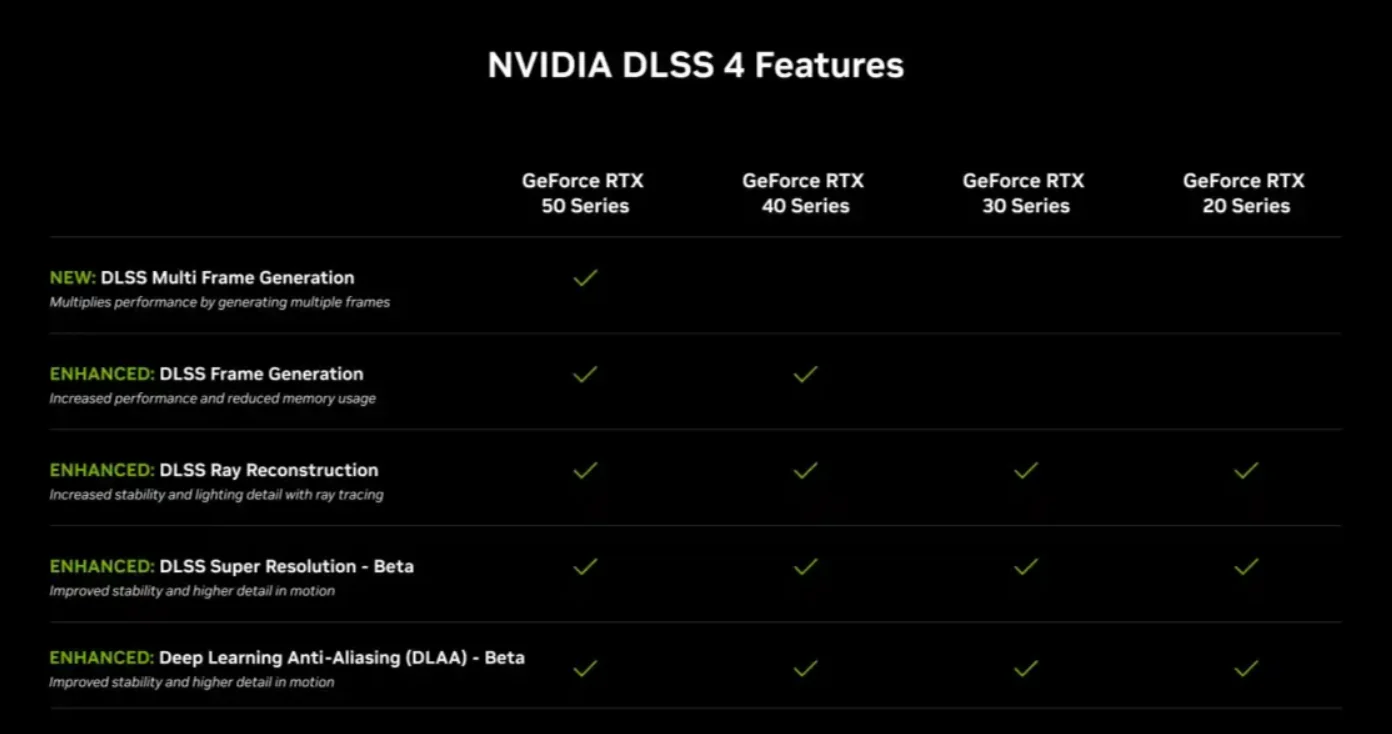The height and width of the screenshot is (734, 1392).
Task: Click the 20 Series Ray Reconstruction checkmark
Action: [1245, 470]
